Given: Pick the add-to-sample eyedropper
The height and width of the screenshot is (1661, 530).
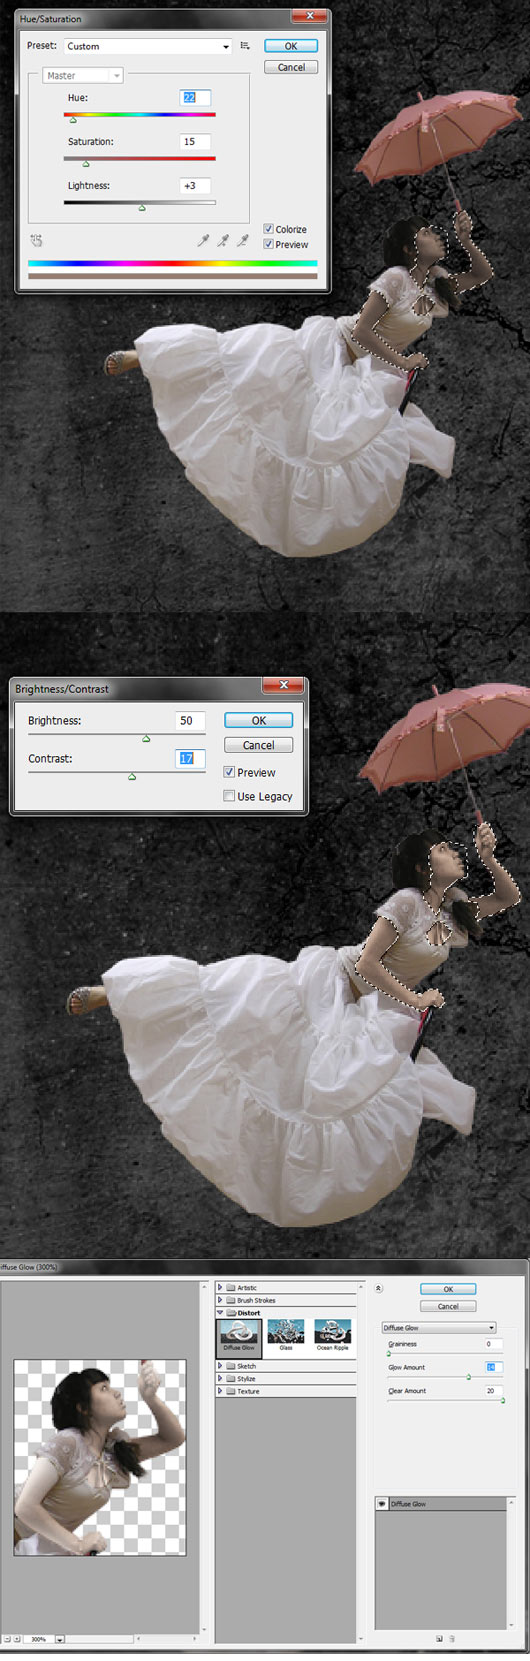Looking at the screenshot, I should click(223, 241).
